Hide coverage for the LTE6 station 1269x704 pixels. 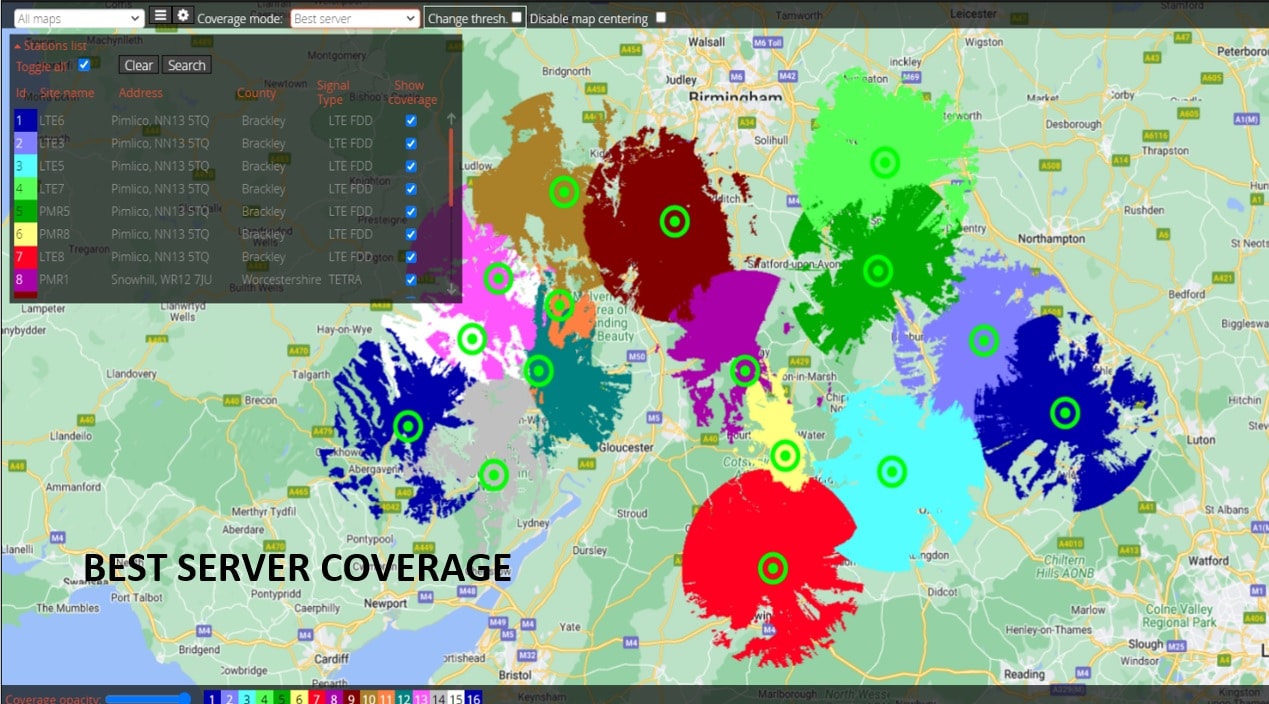[411, 120]
